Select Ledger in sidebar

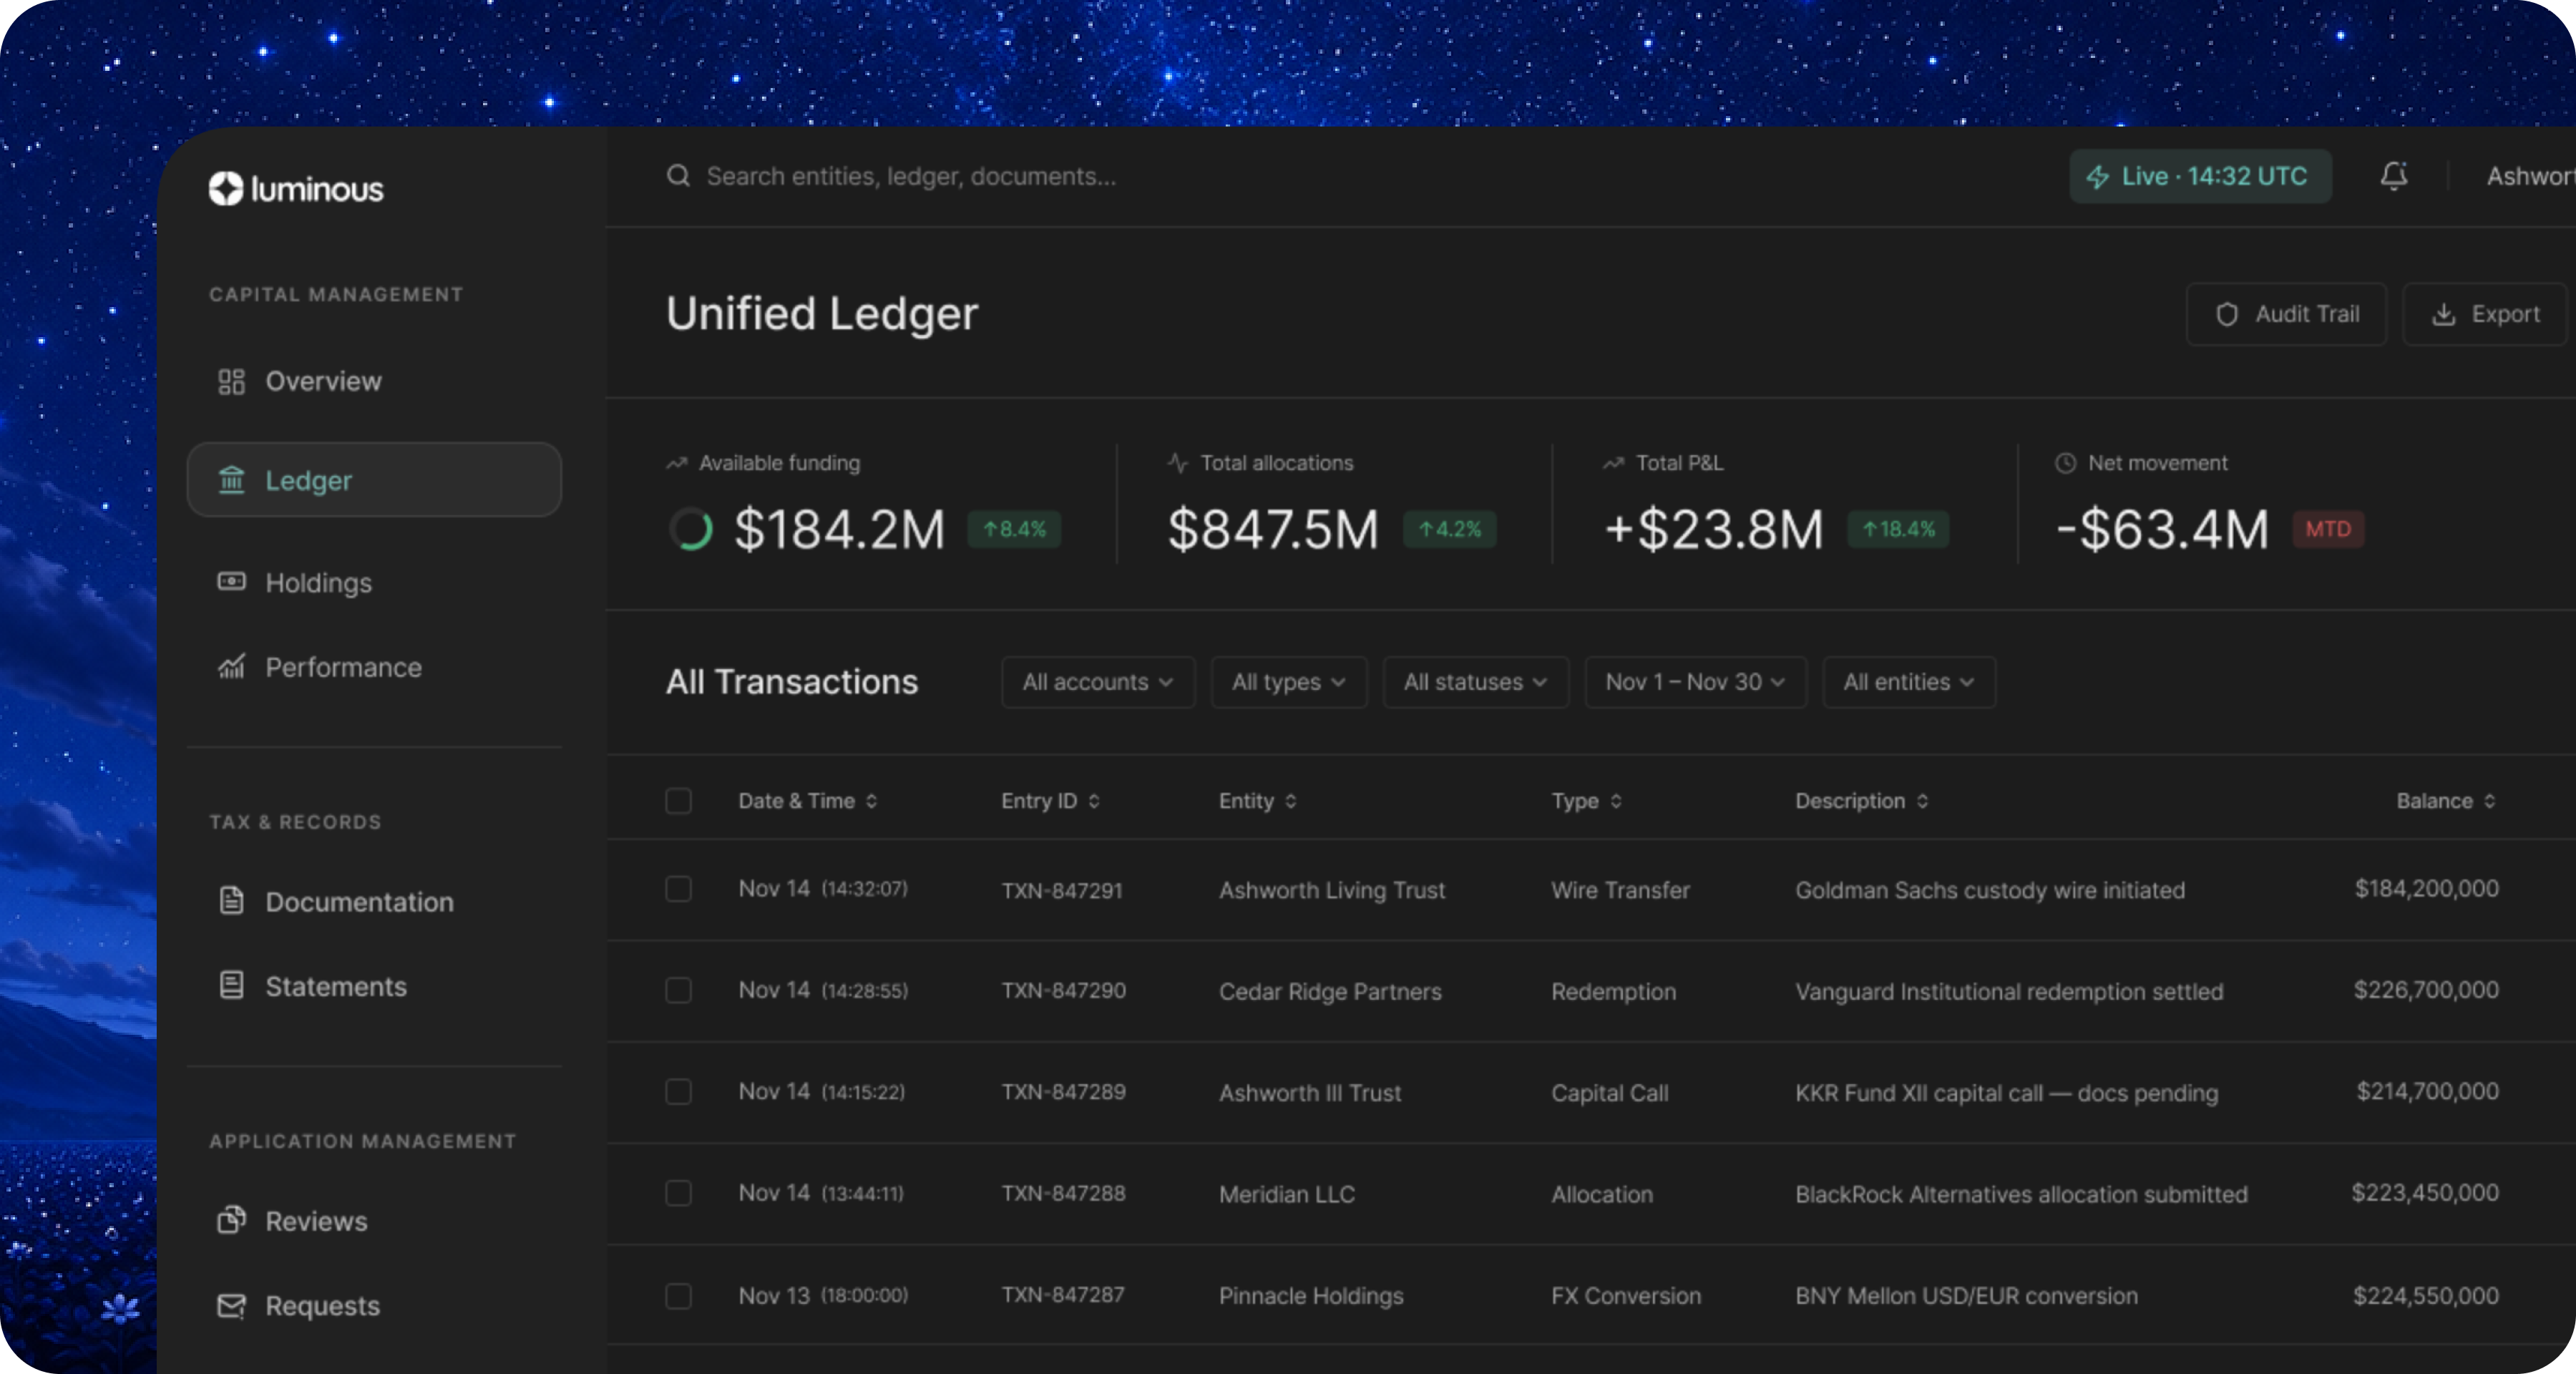[x=374, y=480]
